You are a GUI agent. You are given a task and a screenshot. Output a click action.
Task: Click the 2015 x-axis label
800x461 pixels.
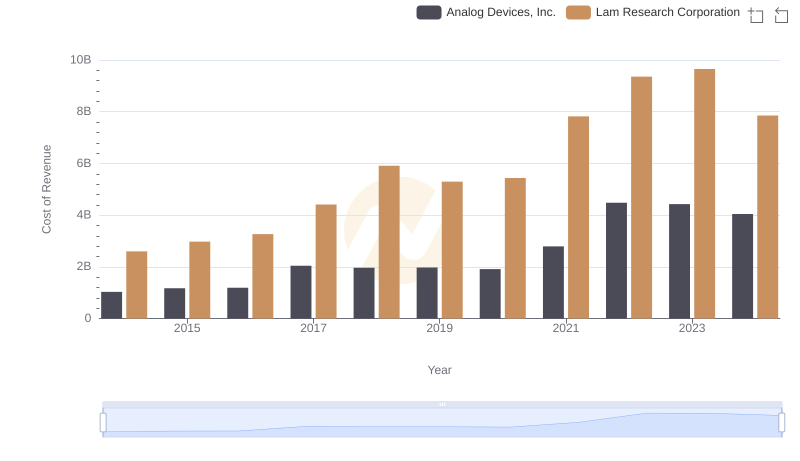click(187, 328)
